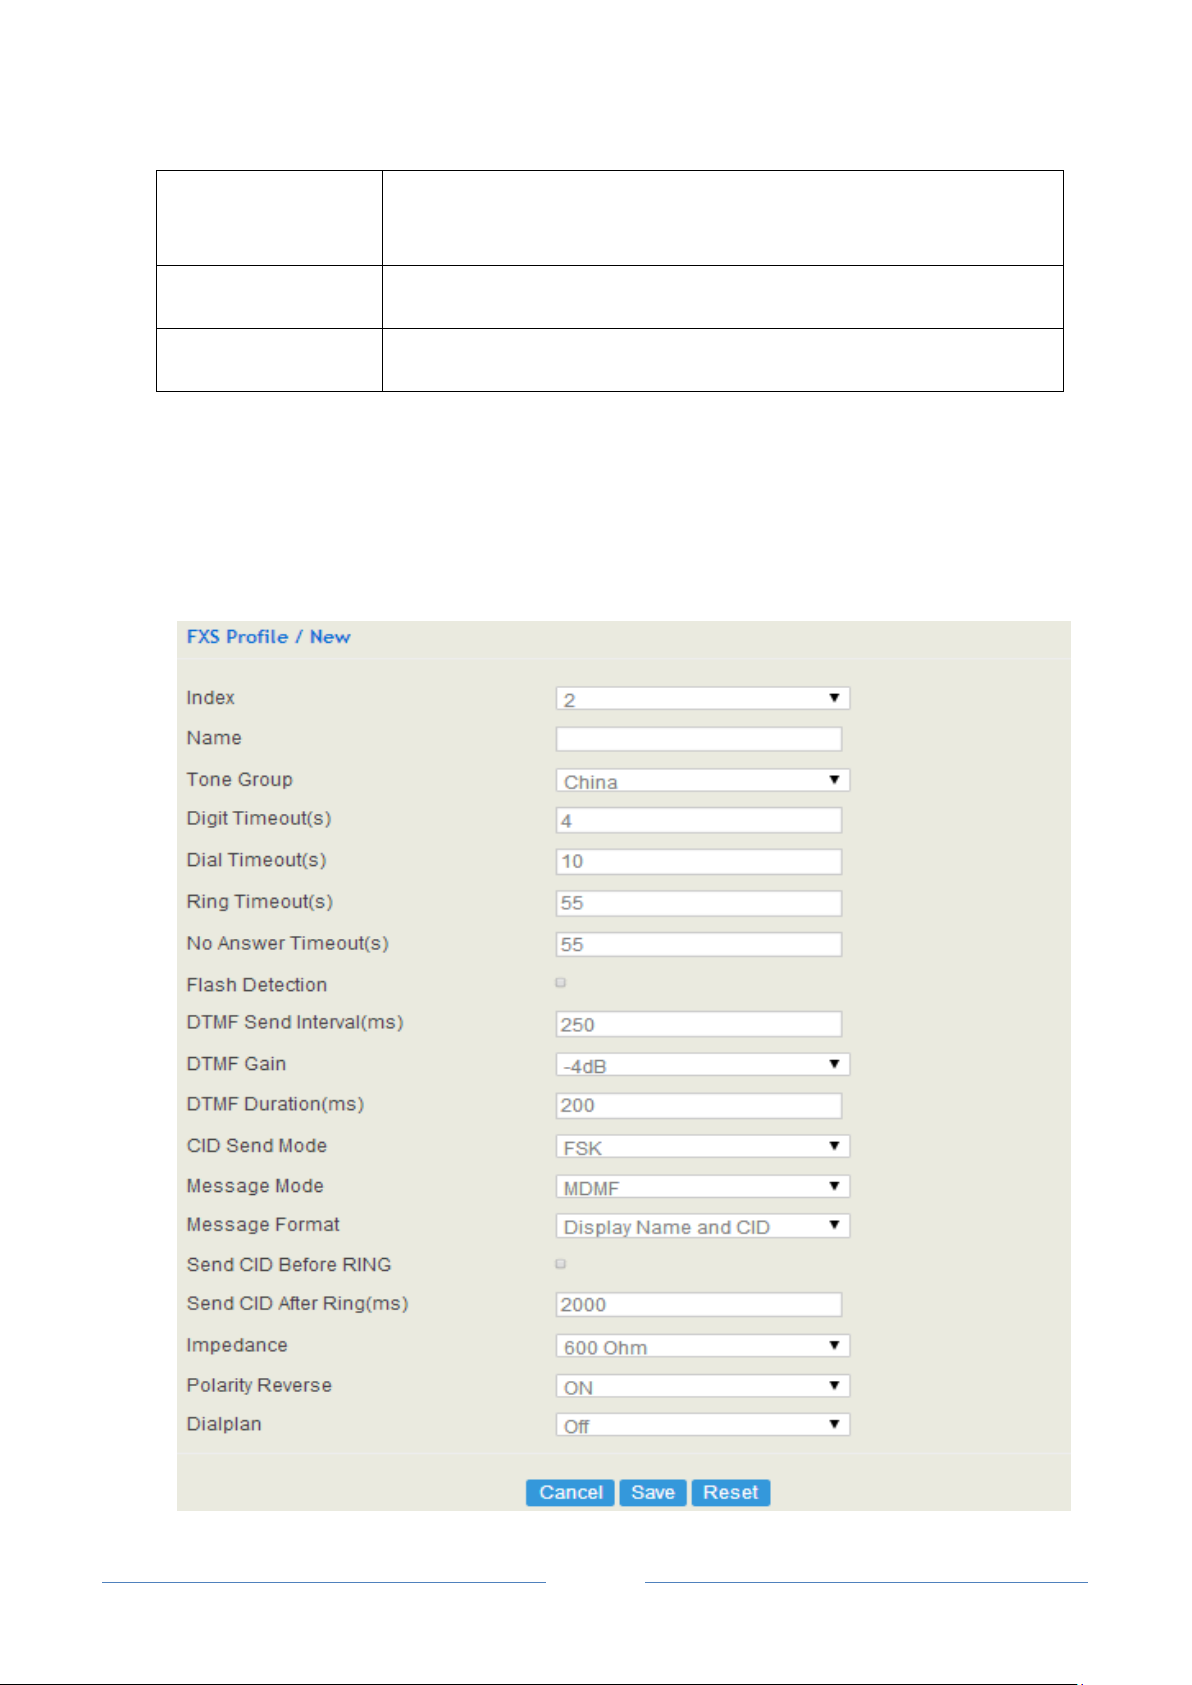Click the No Answer Timeout field
The width and height of the screenshot is (1192, 1685).
coord(699,944)
